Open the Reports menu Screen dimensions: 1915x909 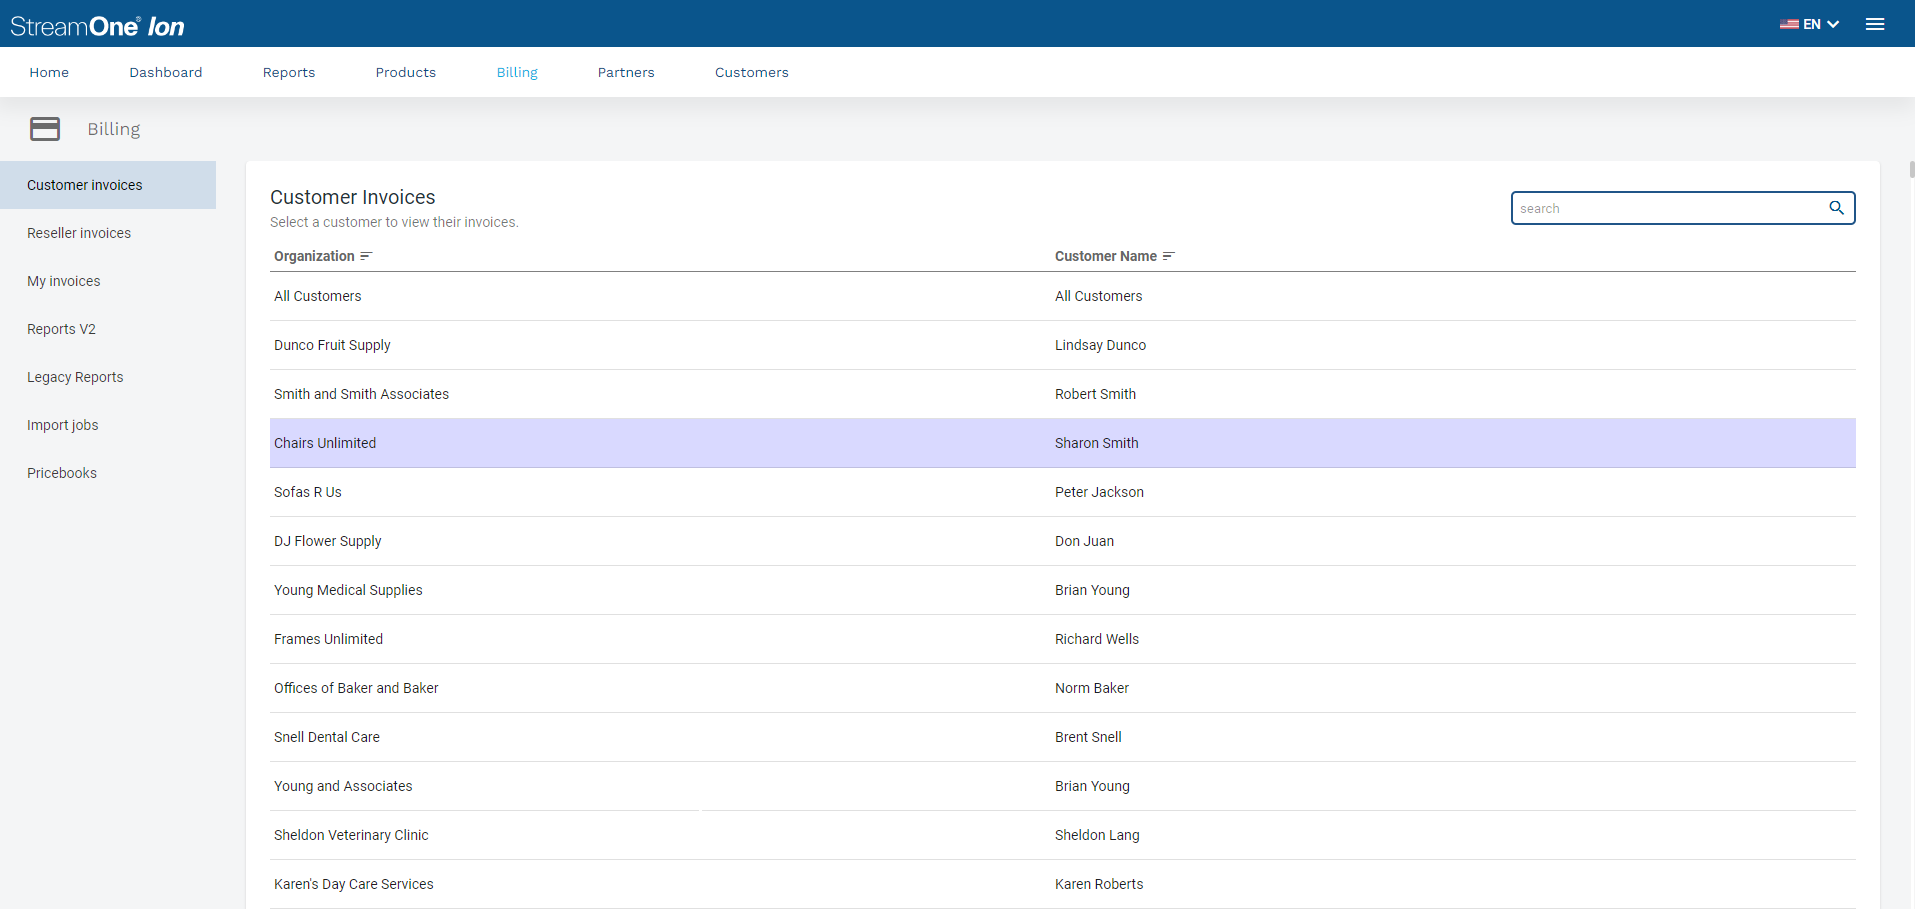[289, 72]
